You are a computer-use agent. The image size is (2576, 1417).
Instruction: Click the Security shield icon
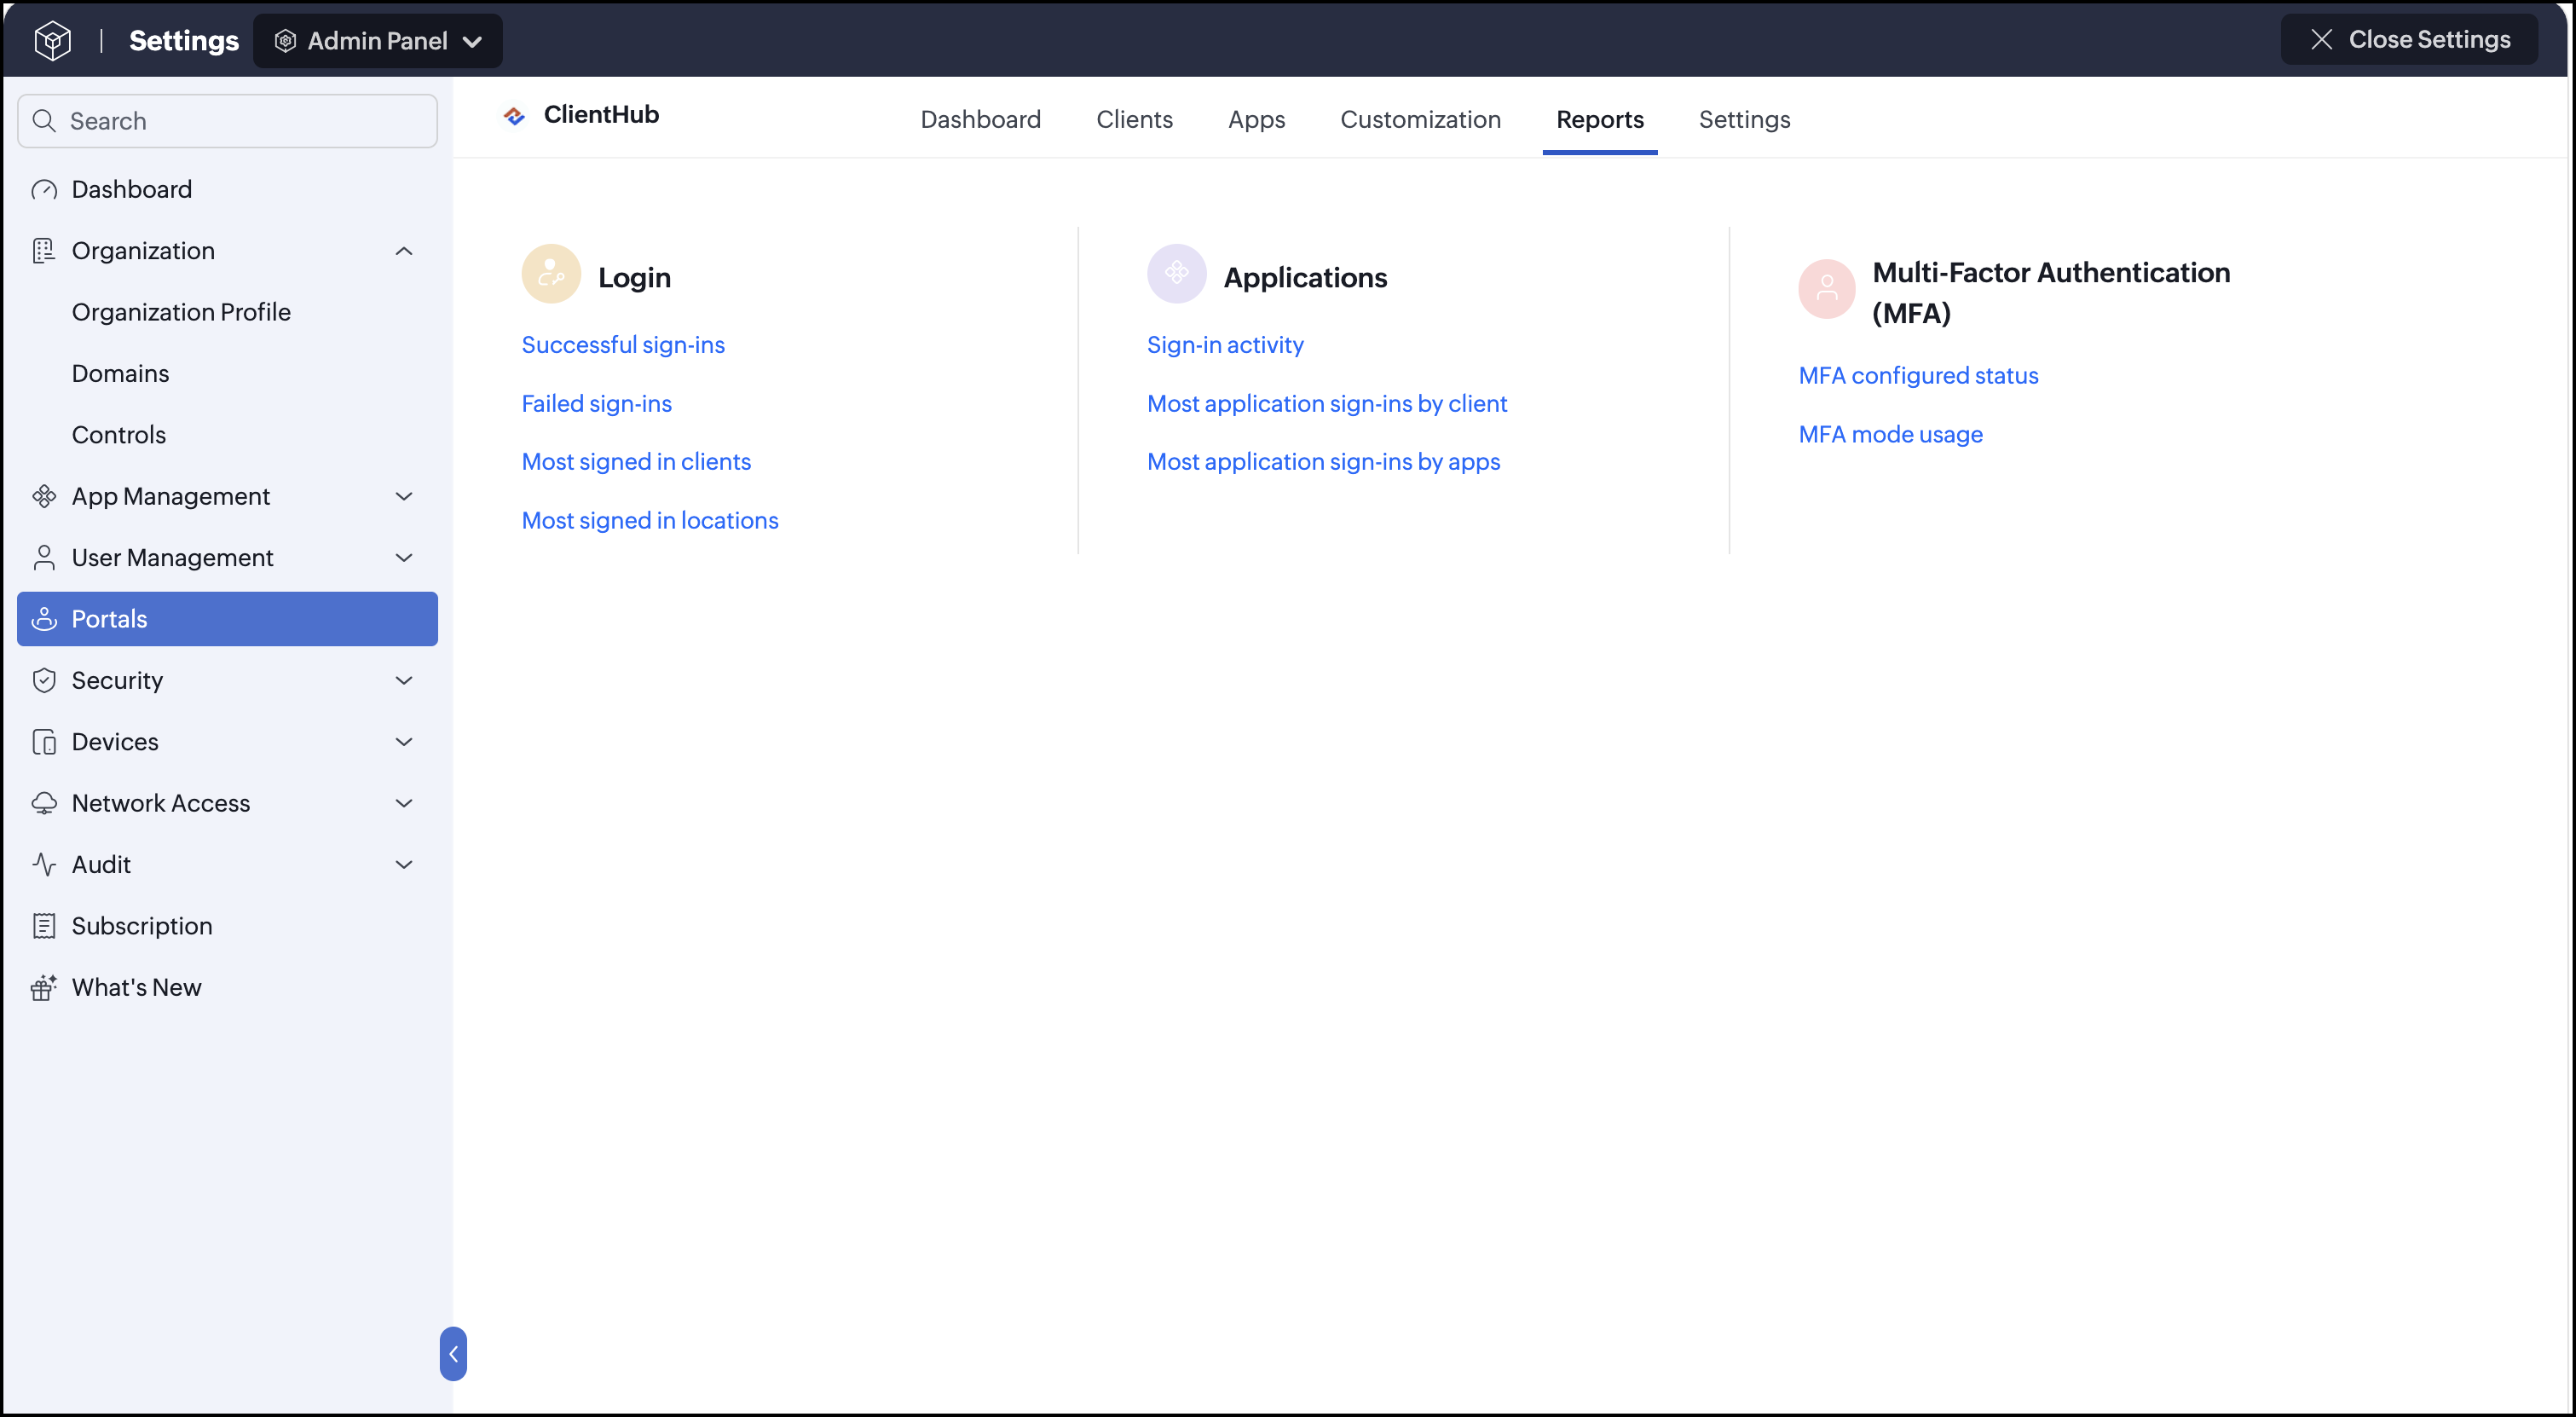pos(44,681)
